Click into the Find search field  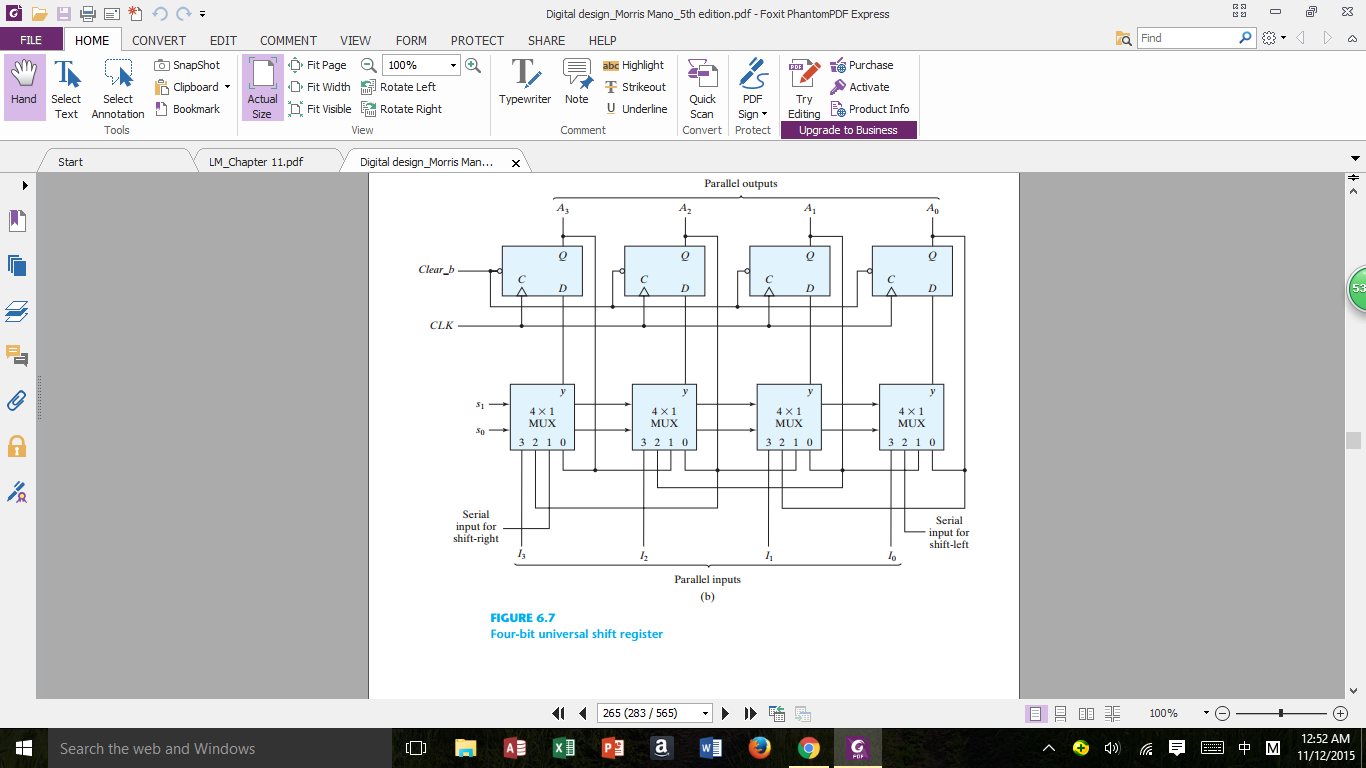(x=1187, y=38)
